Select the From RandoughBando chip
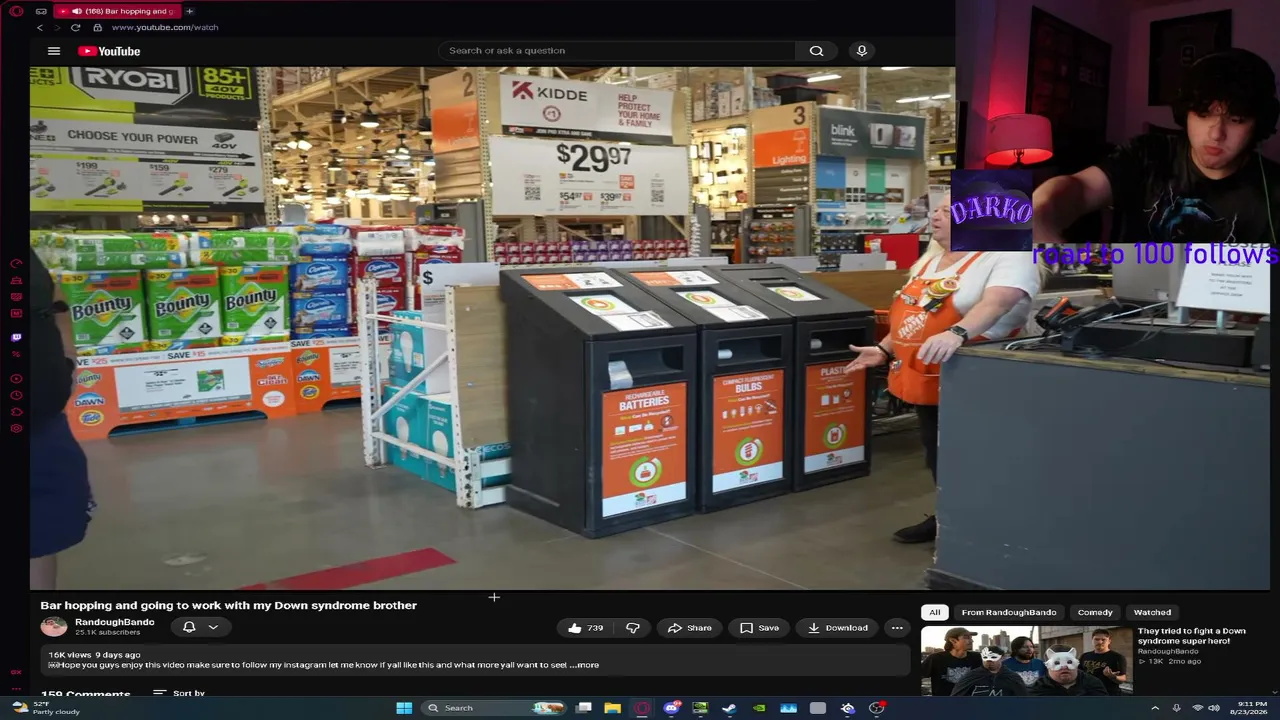The height and width of the screenshot is (720, 1280). (x=1009, y=612)
